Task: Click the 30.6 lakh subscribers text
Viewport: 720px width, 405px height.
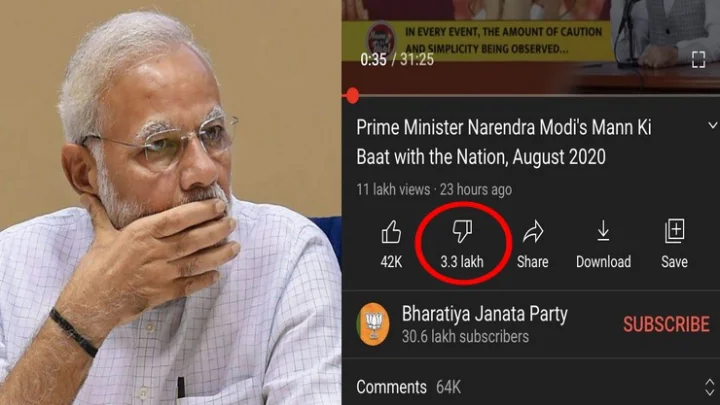Action: (x=465, y=337)
